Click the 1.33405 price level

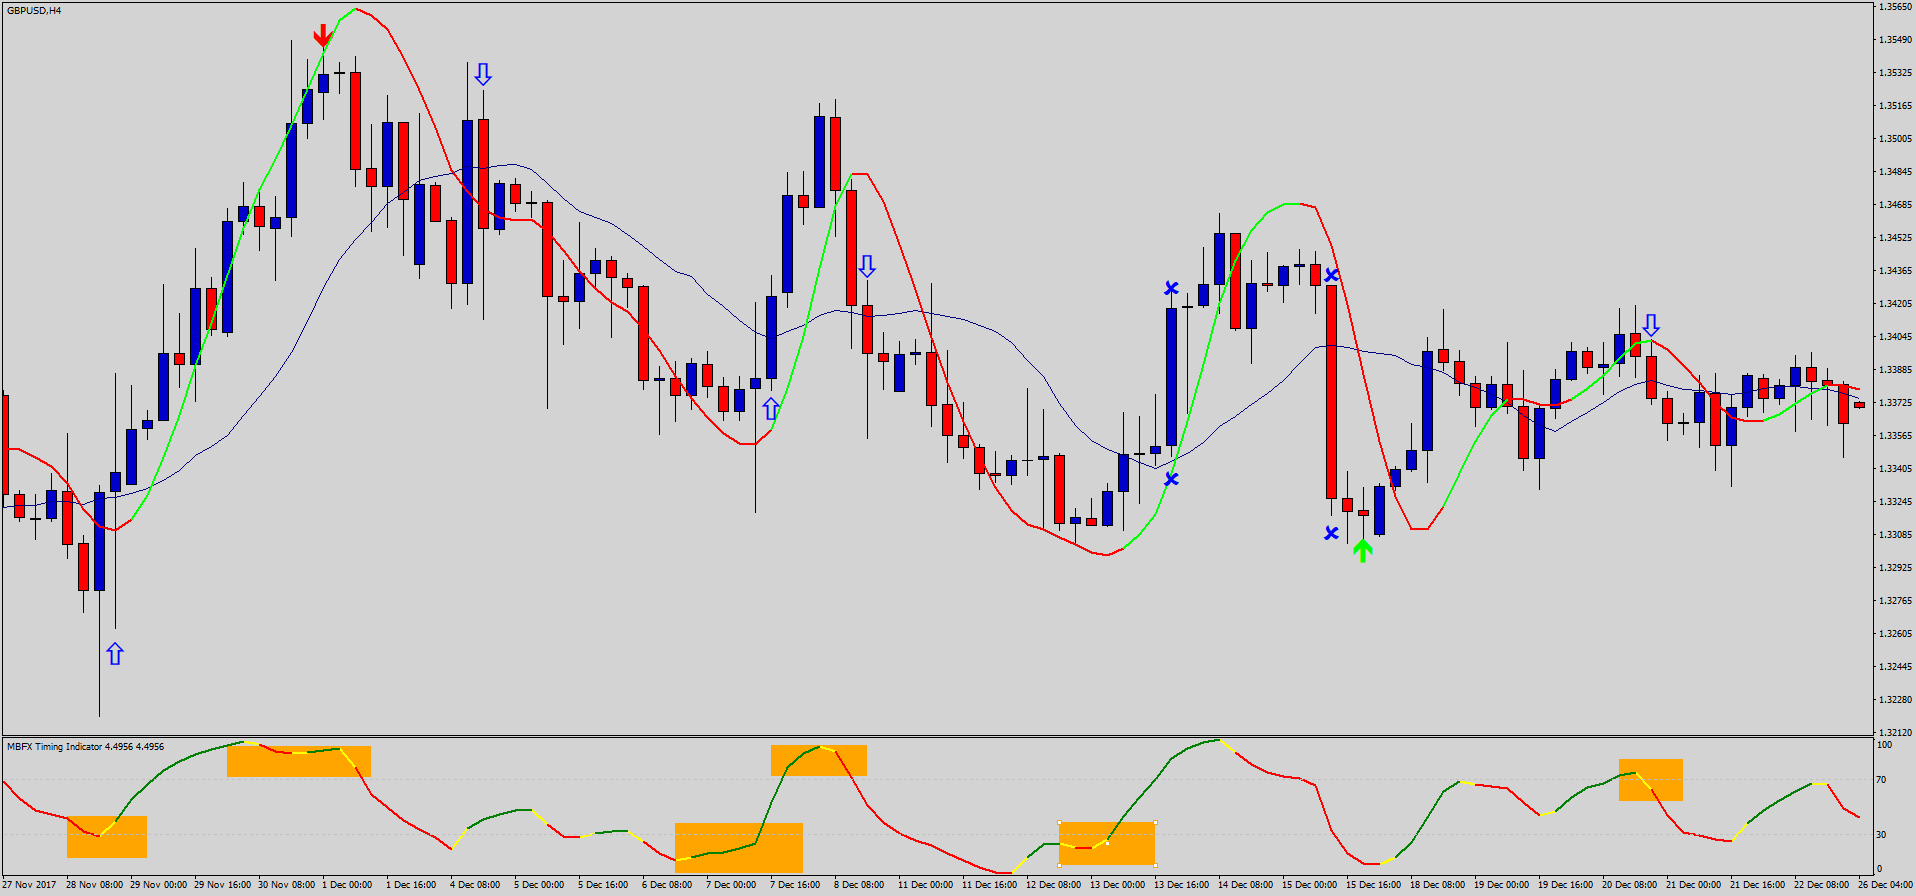click(1895, 469)
